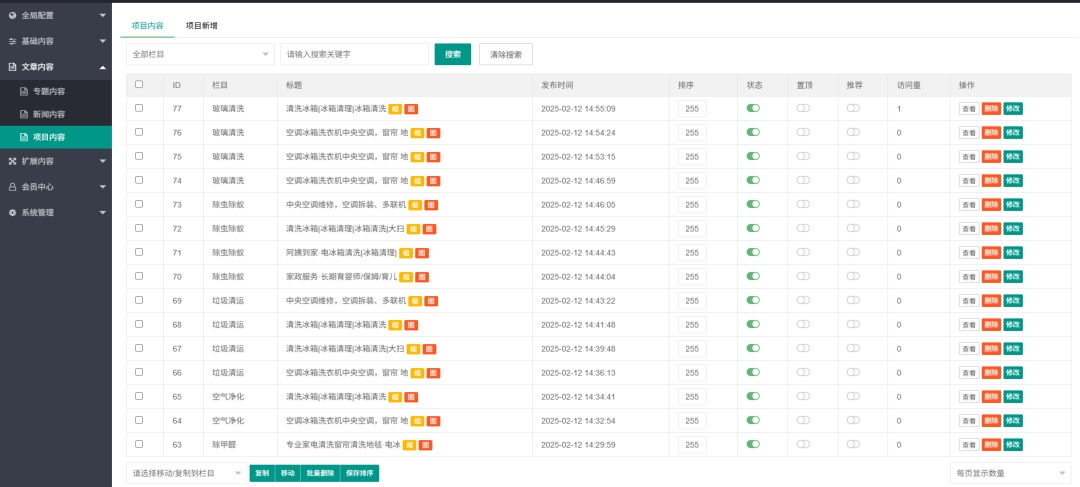Select the 项目内容 tab

click(147, 25)
